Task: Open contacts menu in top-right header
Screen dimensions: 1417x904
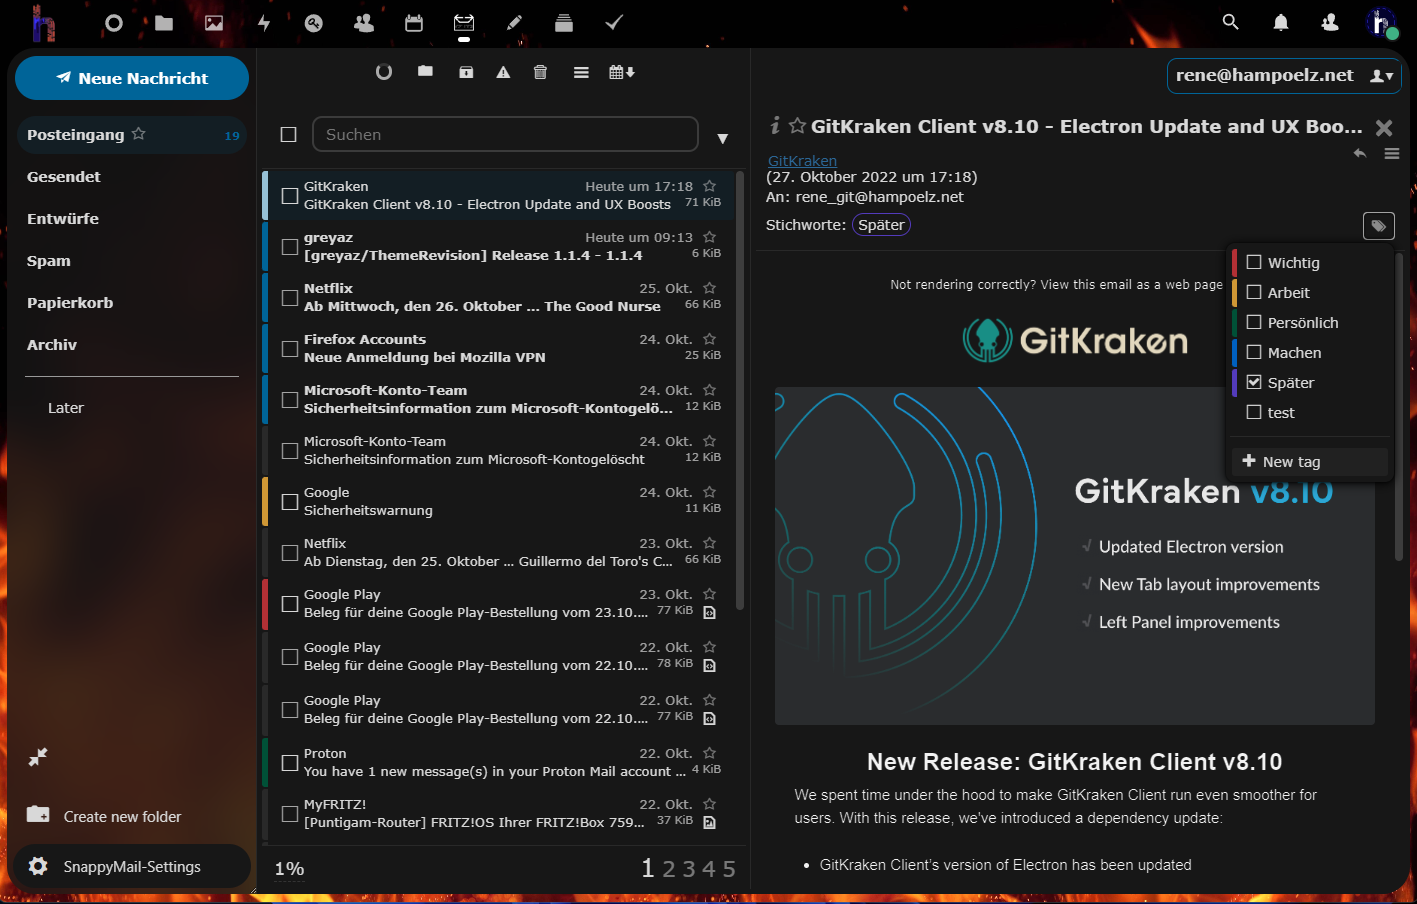Action: (x=1330, y=22)
